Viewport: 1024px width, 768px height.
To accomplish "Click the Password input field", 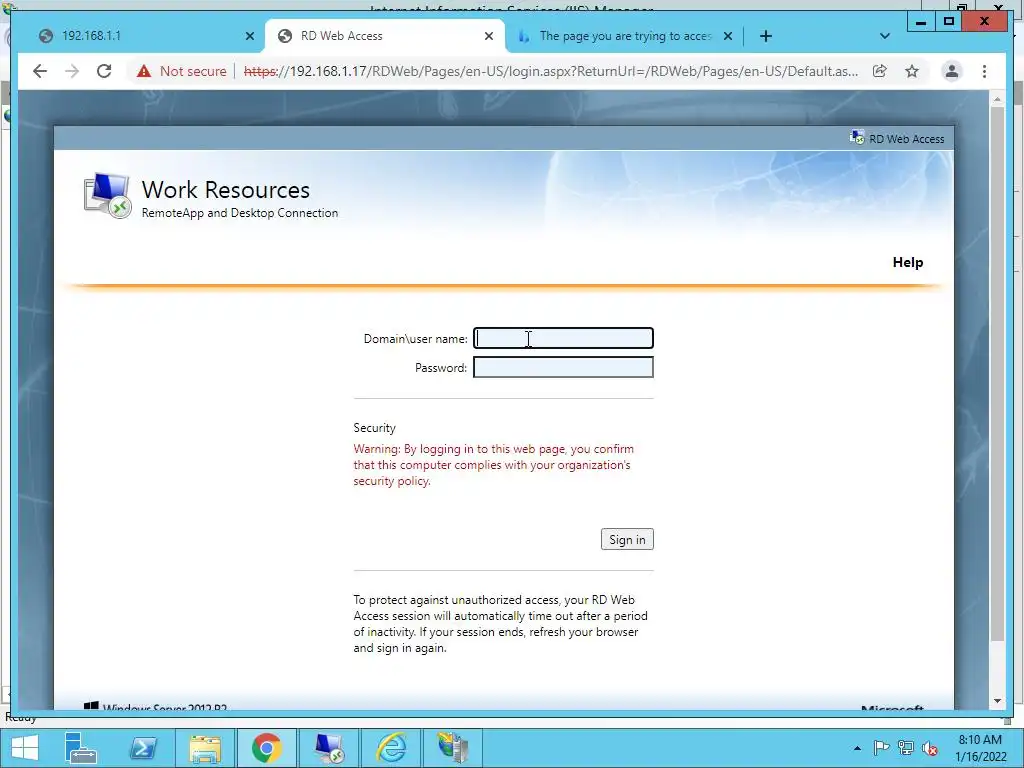I will (563, 367).
